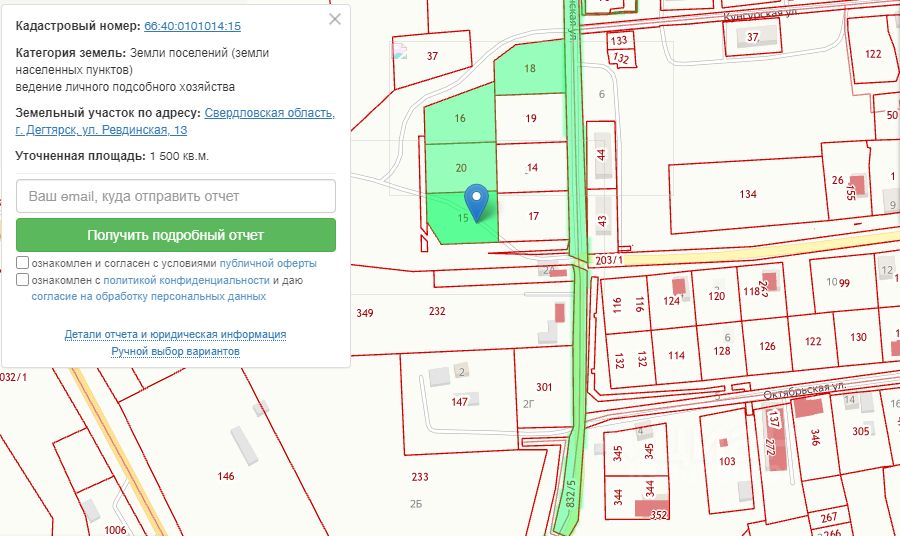Image resolution: width=900 pixels, height=536 pixels.
Task: Focus the email input for report
Action: point(176,196)
